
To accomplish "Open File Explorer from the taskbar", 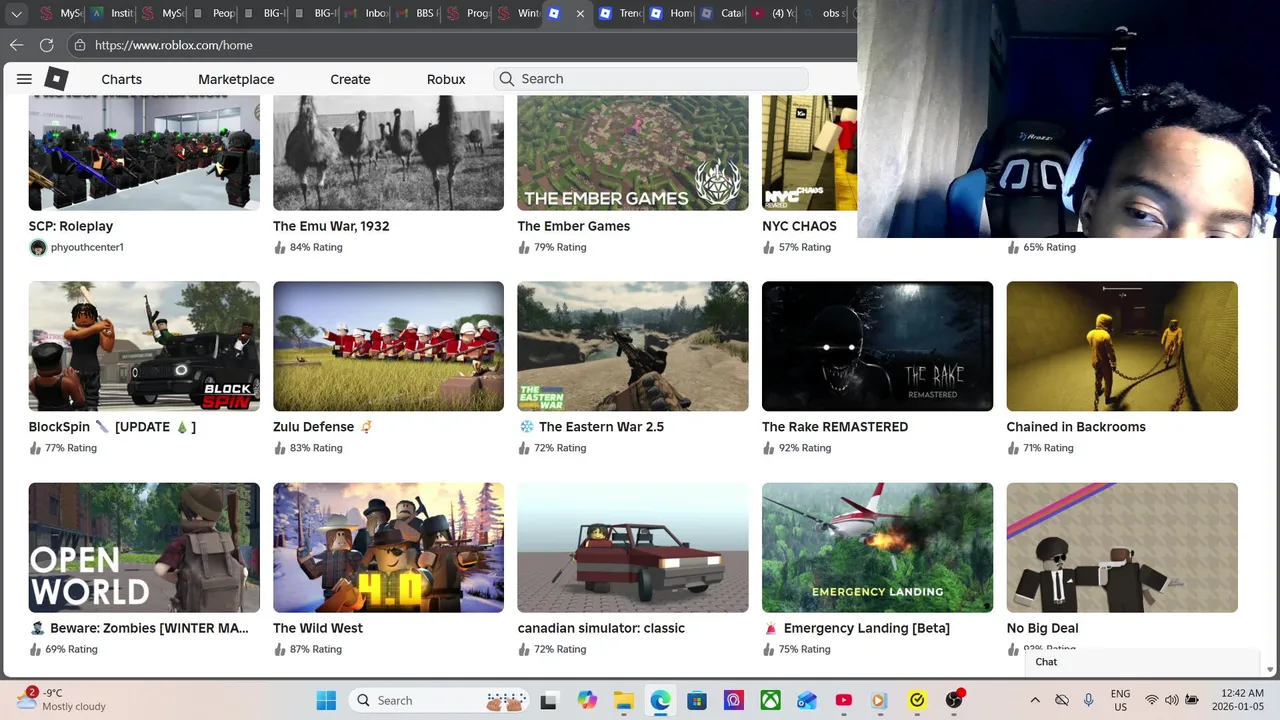I will point(623,701).
